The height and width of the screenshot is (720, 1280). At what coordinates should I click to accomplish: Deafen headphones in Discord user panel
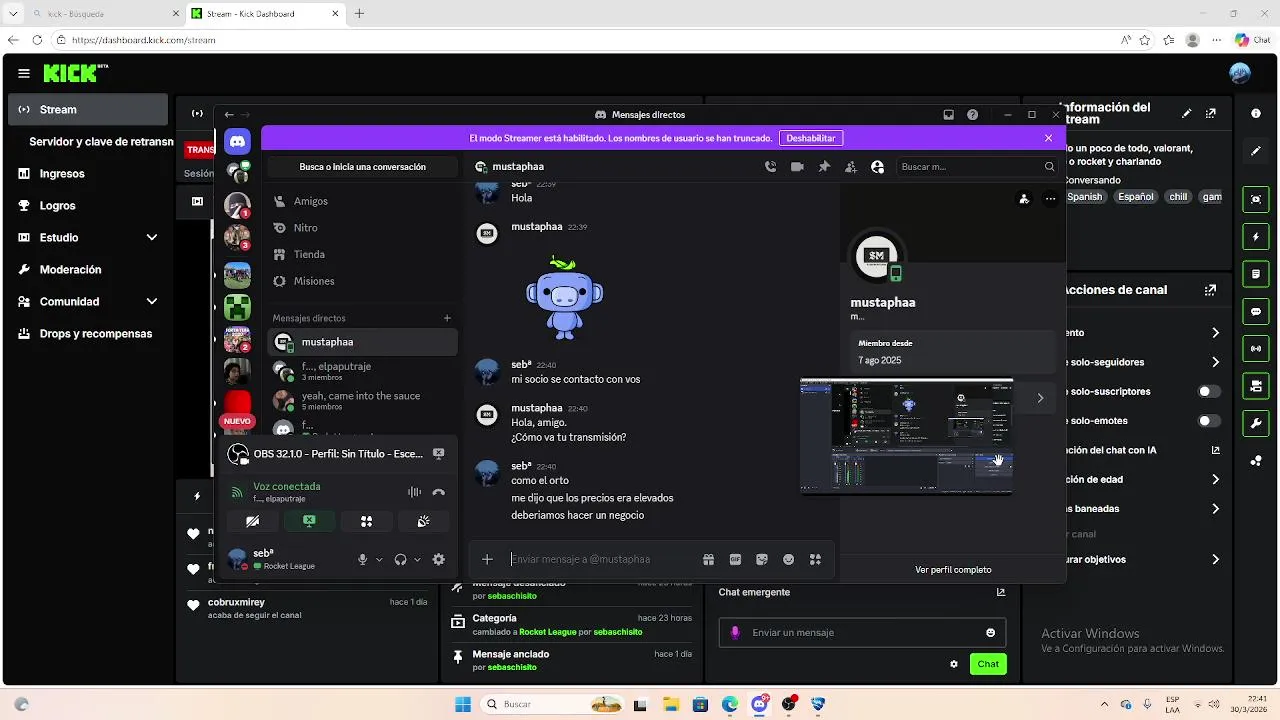tap(400, 560)
